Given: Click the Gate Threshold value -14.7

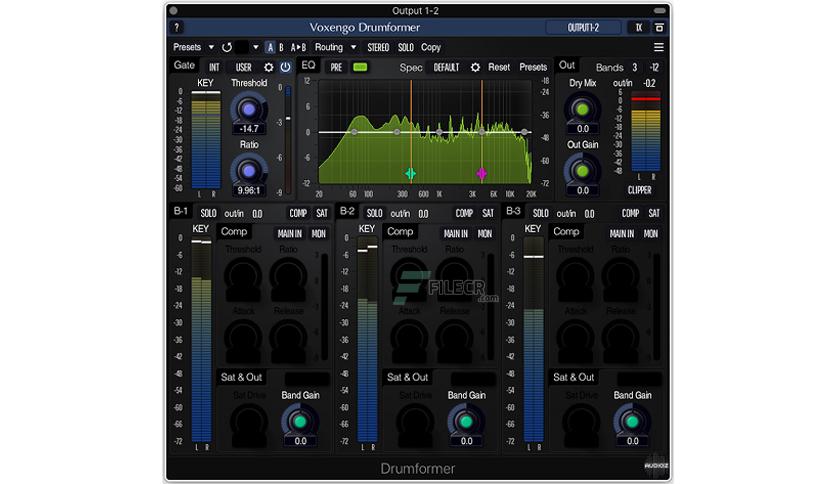Looking at the screenshot, I should (249, 129).
